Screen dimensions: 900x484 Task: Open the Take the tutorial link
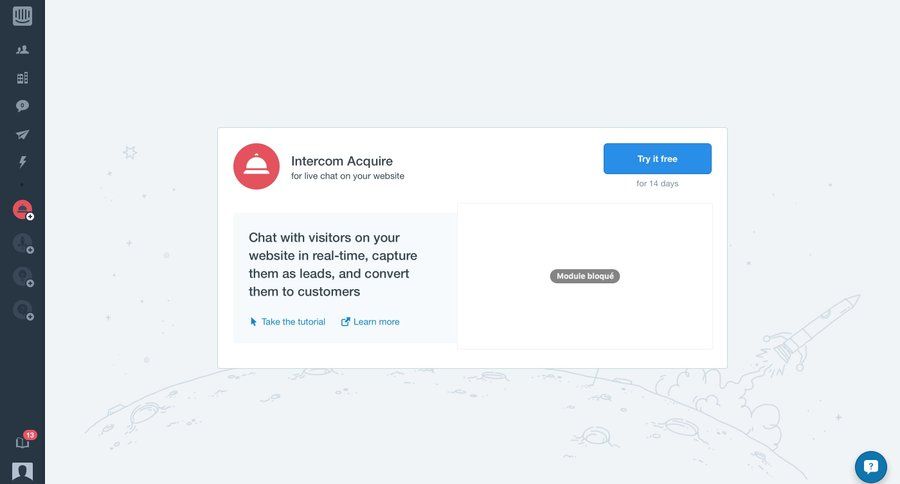288,322
